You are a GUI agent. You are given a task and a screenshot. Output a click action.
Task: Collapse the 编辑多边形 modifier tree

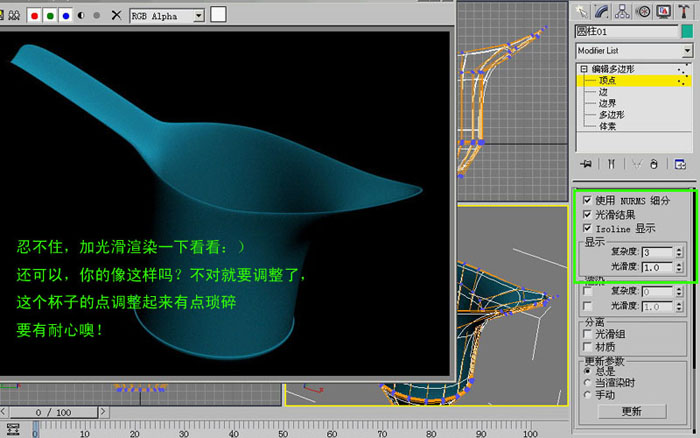coord(584,69)
